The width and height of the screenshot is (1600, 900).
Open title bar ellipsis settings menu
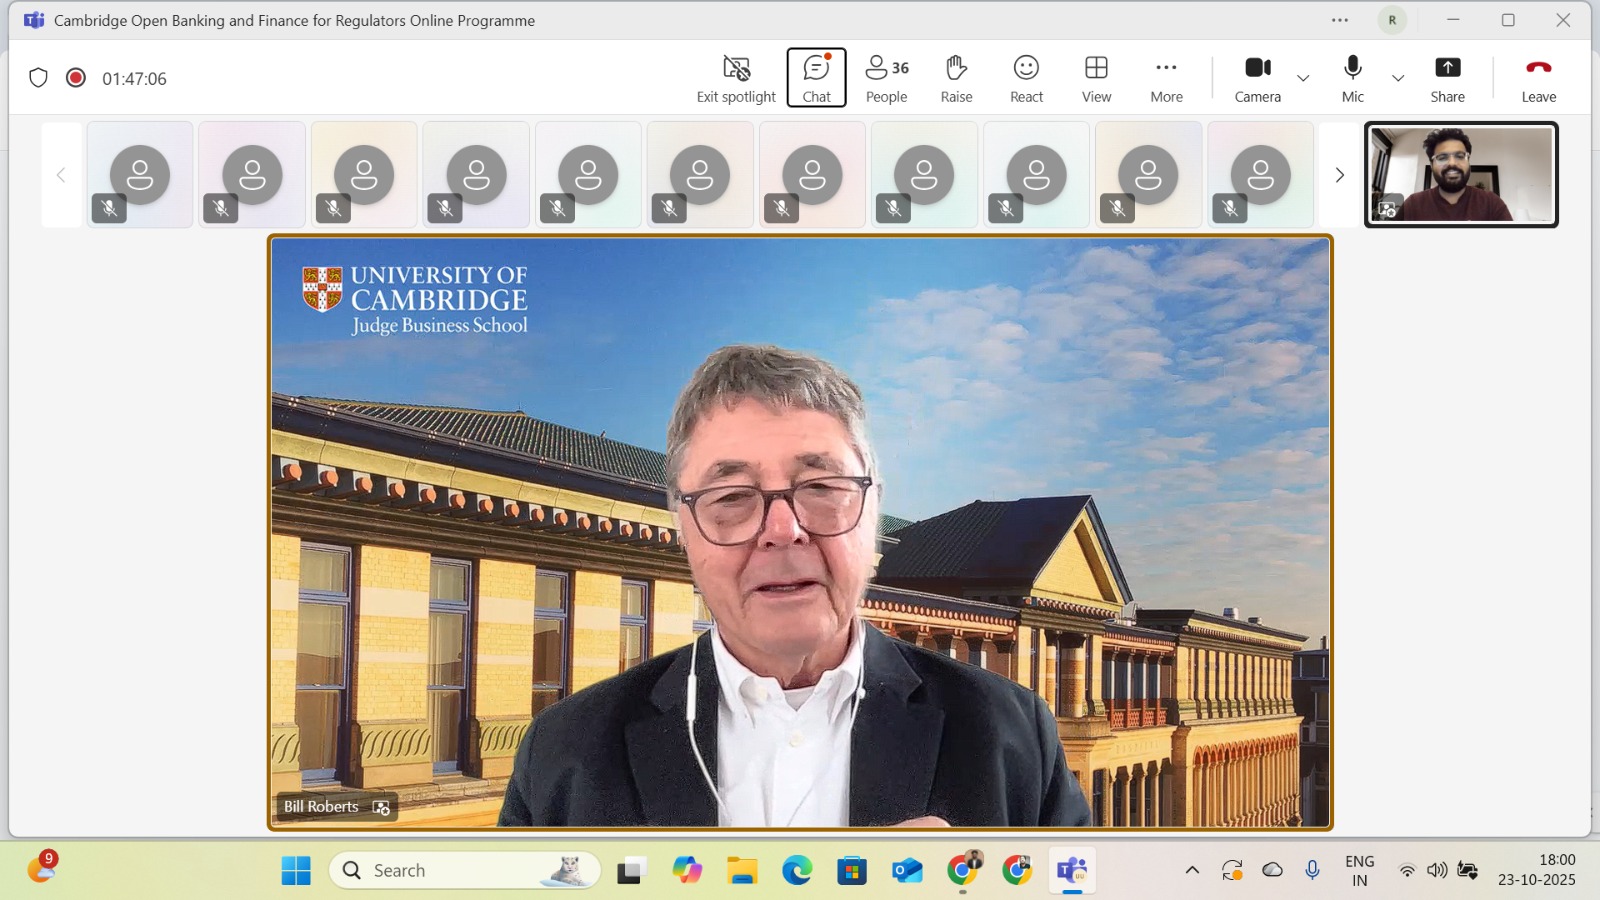click(1340, 20)
